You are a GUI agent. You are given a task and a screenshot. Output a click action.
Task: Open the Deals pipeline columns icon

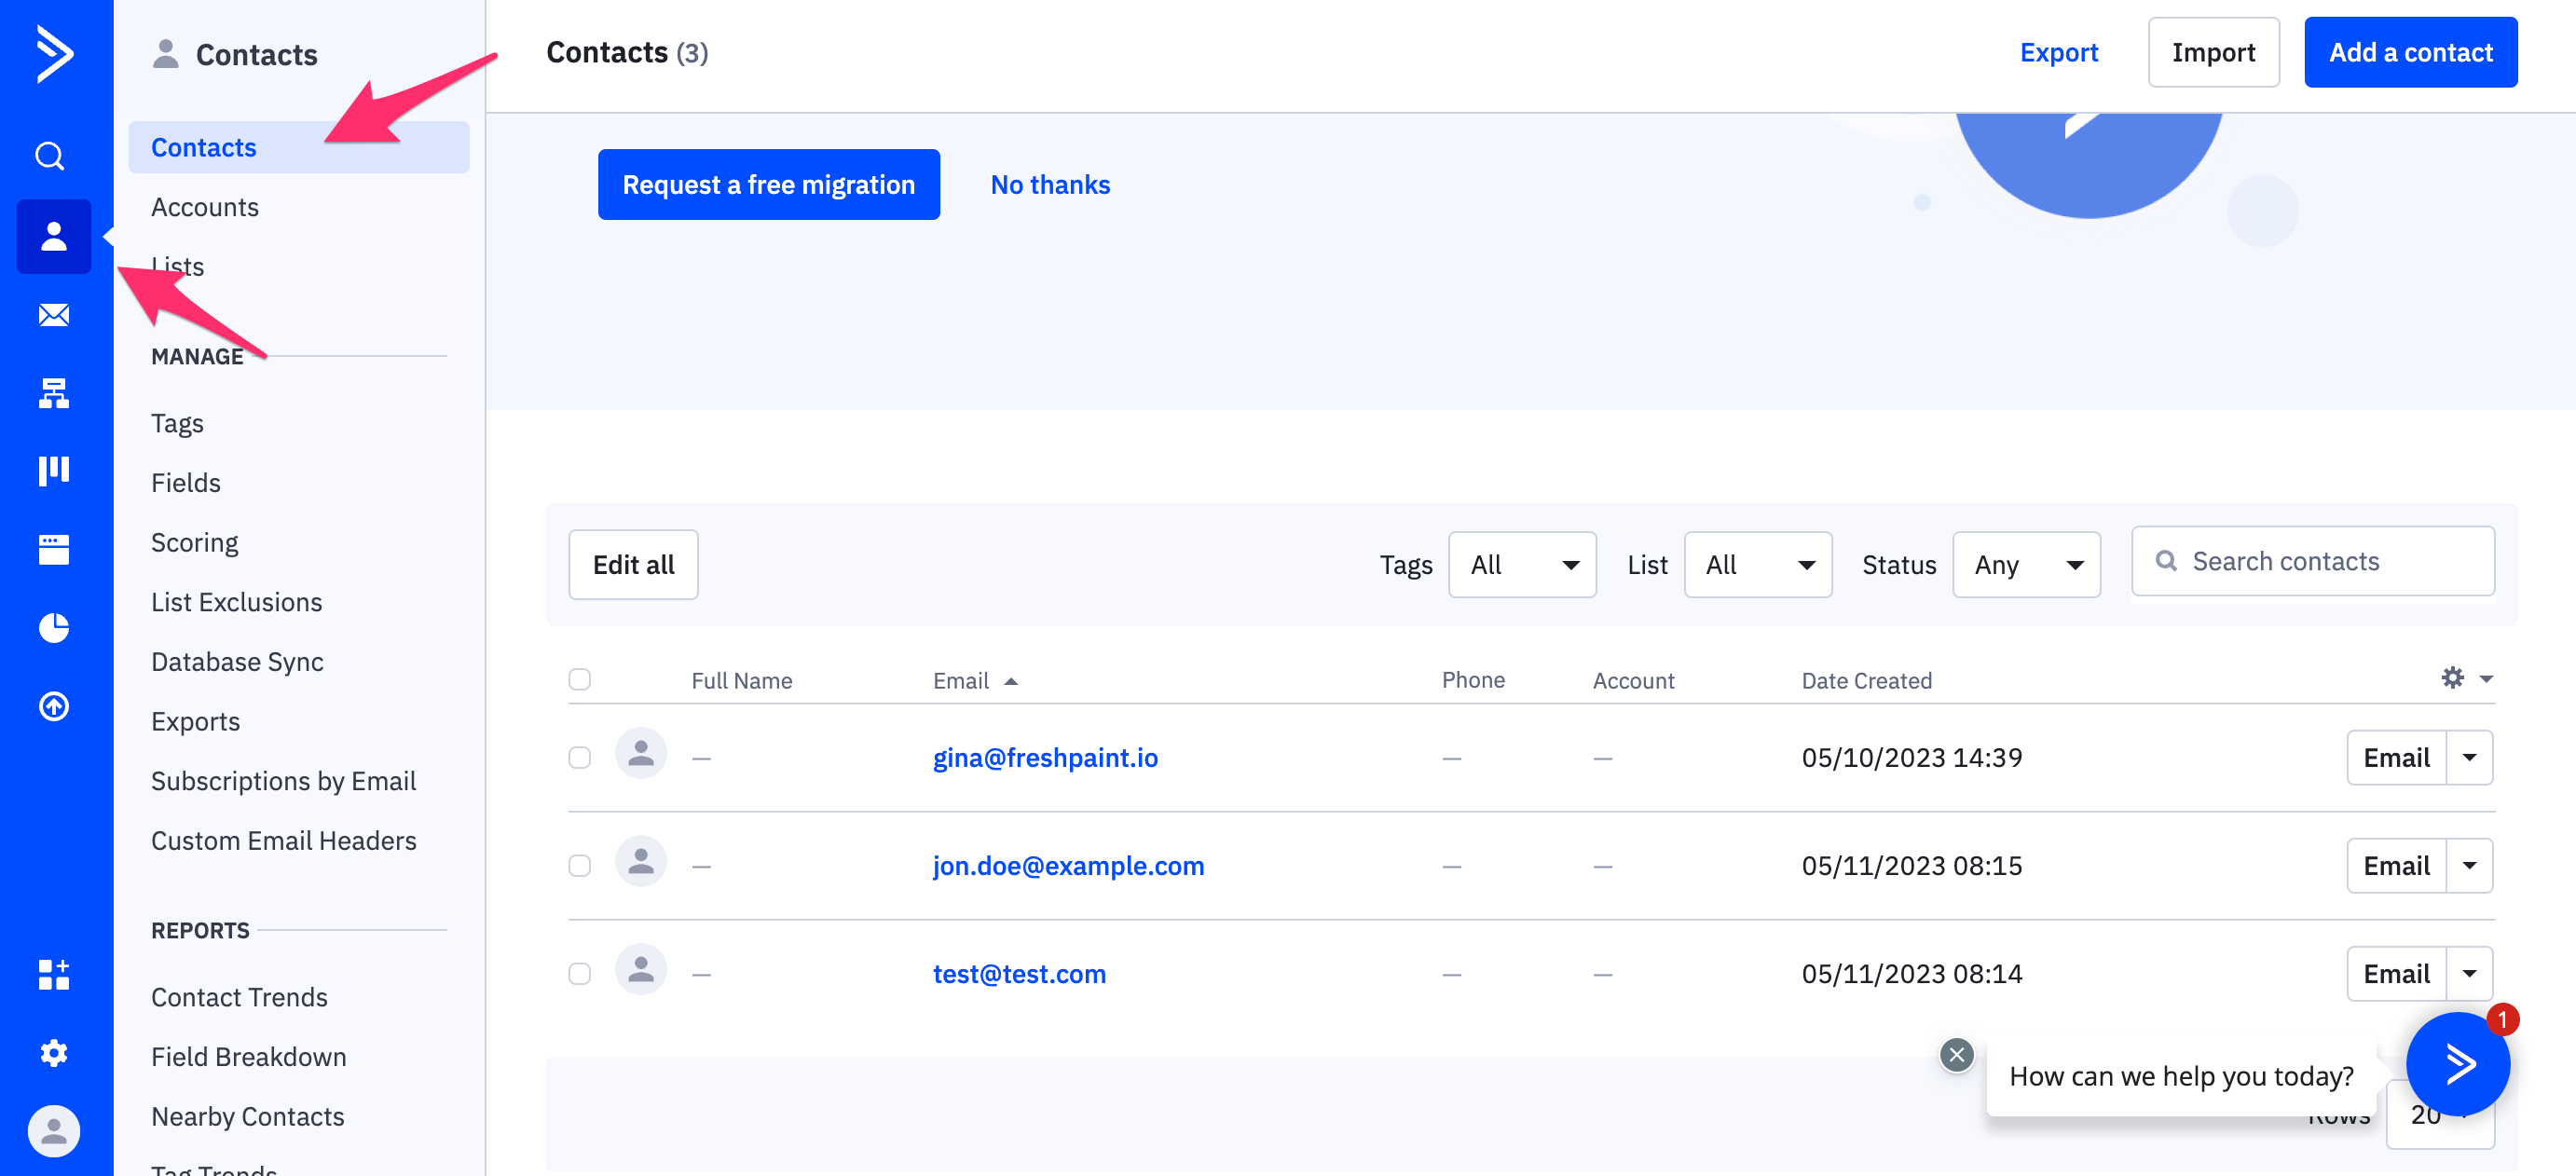tap(53, 470)
